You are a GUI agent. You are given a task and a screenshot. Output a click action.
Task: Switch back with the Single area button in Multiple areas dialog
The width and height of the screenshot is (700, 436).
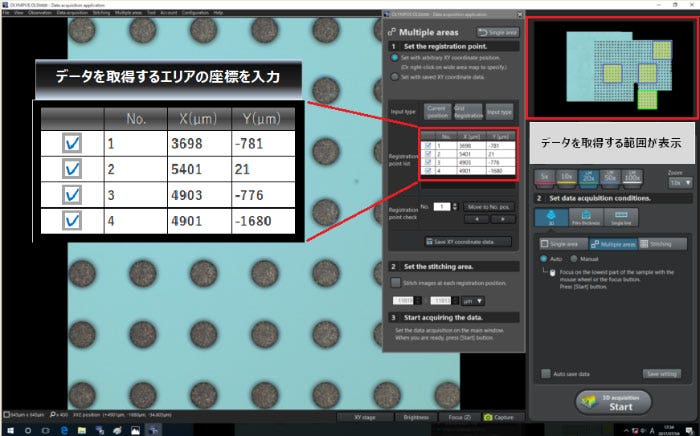tap(498, 33)
